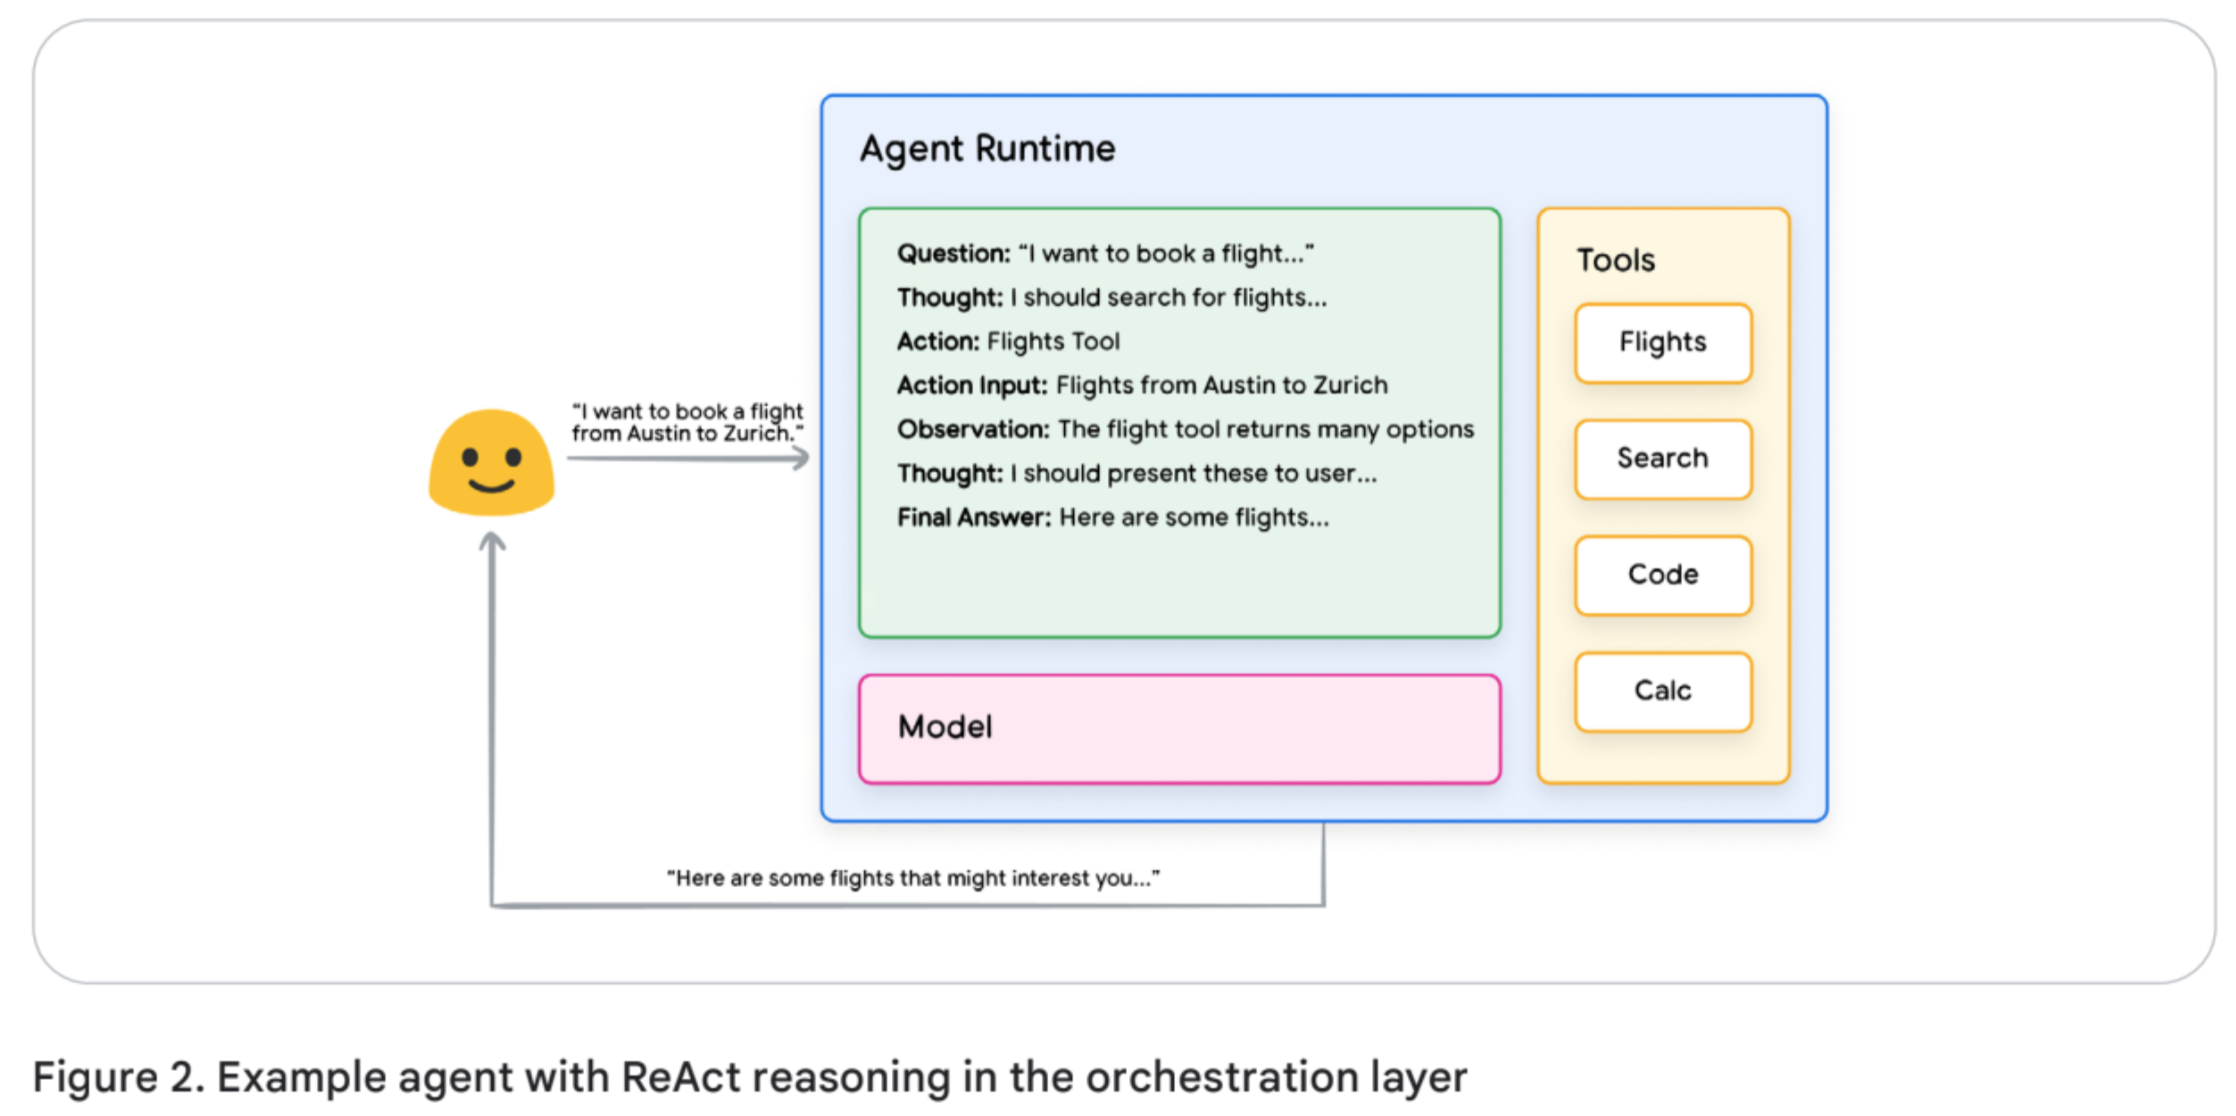Screen dimensions: 2236x1116
Task: Click the arrowhead pointing to Agent Runtime
Action: pos(800,458)
